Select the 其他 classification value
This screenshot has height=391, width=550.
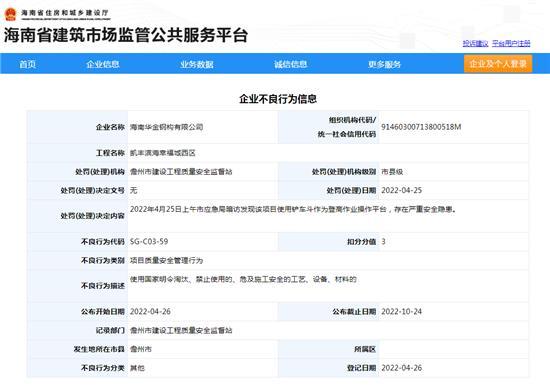137,368
